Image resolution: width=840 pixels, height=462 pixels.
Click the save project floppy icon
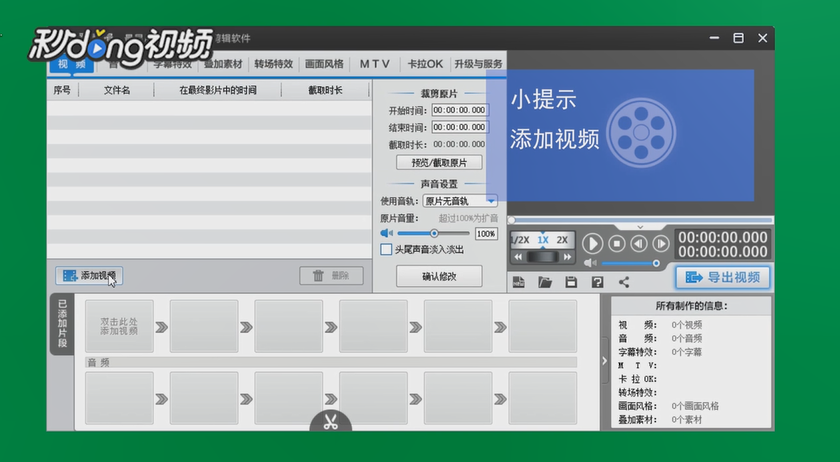point(571,282)
